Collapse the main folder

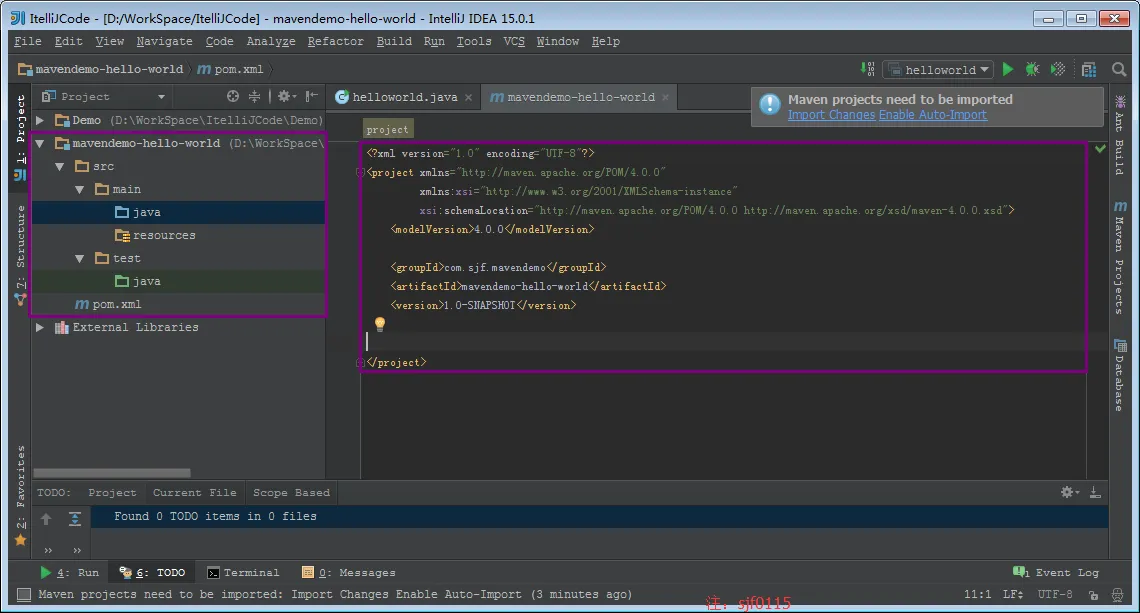coord(79,190)
